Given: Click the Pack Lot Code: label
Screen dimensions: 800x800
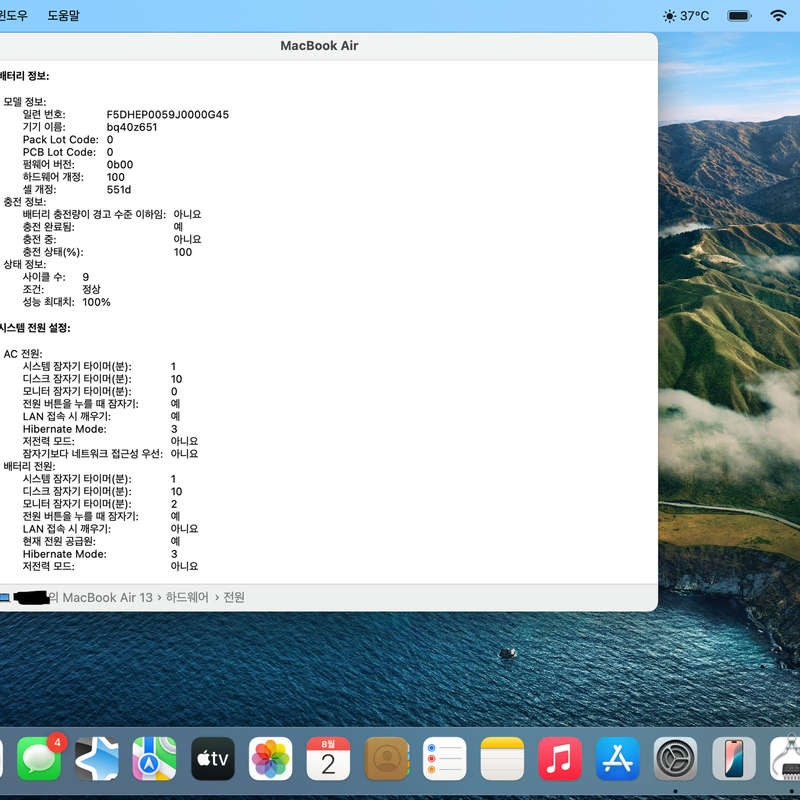Looking at the screenshot, I should (x=61, y=139).
